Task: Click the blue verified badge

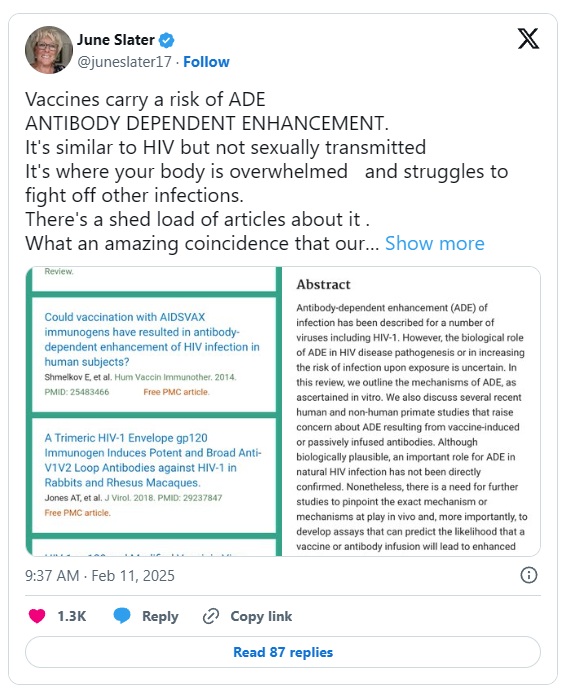Action: pyautogui.click(x=166, y=40)
